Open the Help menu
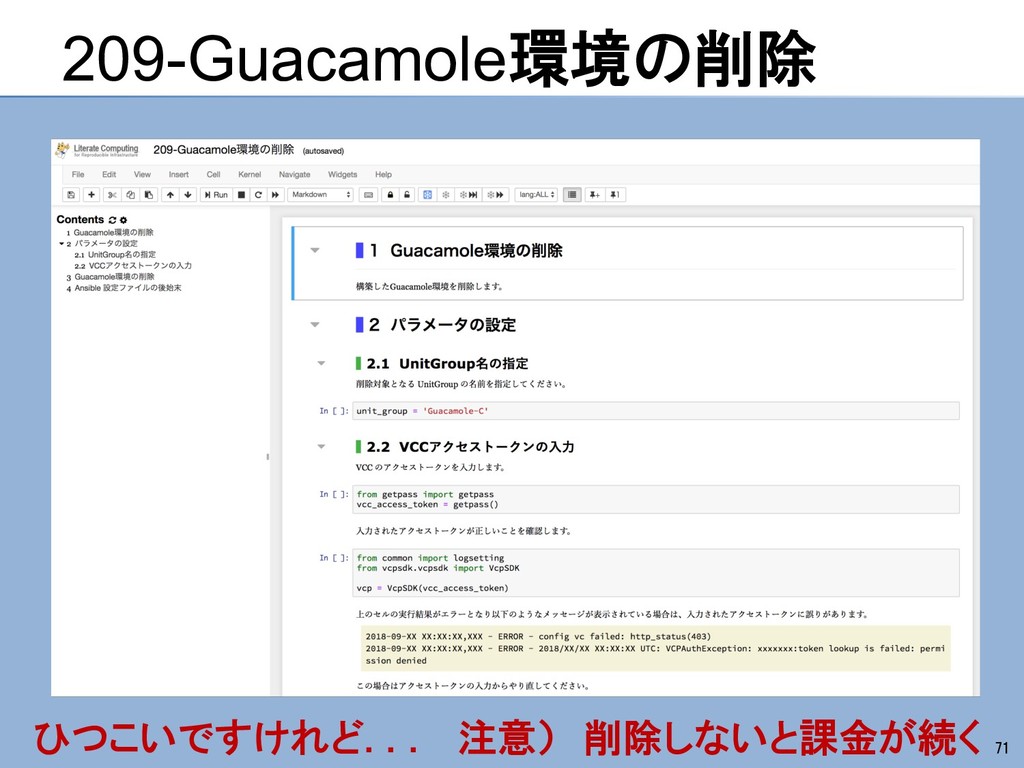This screenshot has width=1024, height=768. click(x=383, y=174)
